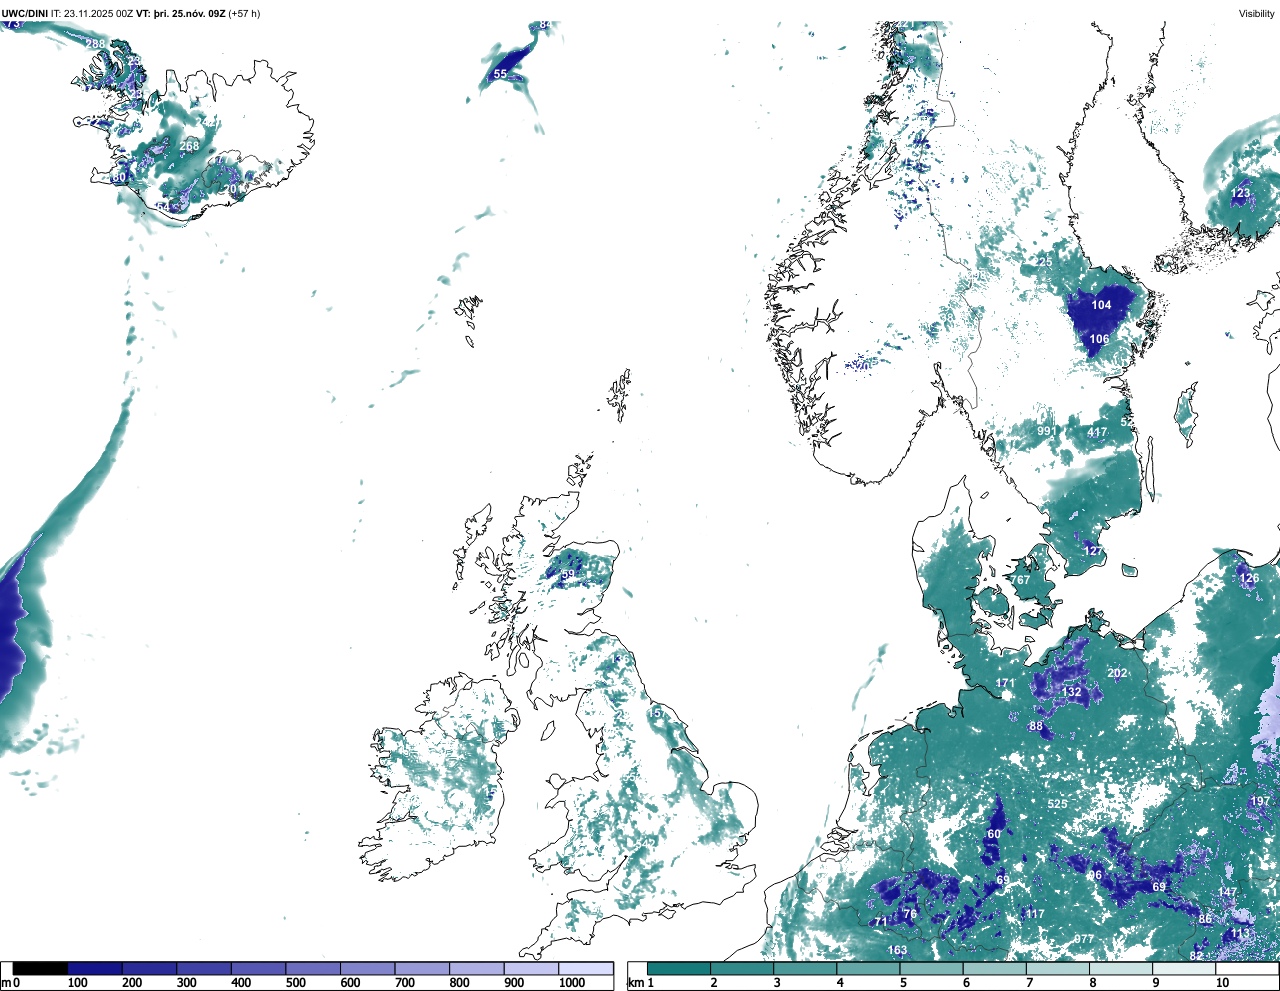Click the valid time 'þri. 25.nóv. 09Z'
This screenshot has height=991, width=1280.
[x=190, y=13]
